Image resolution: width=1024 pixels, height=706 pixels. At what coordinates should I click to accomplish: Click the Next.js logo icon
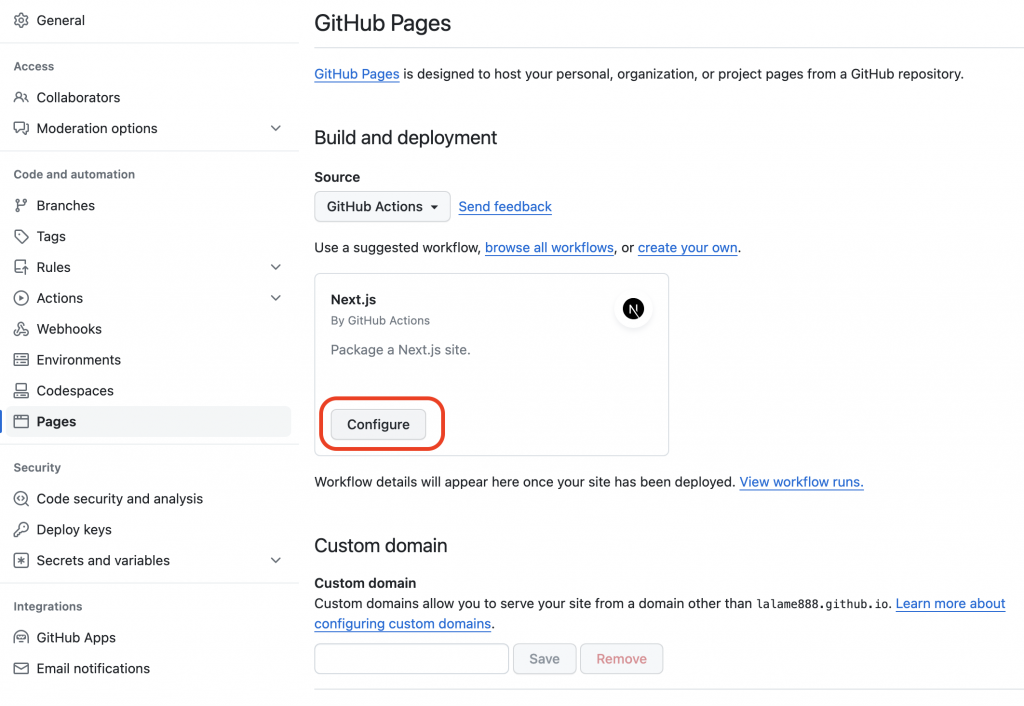click(633, 309)
